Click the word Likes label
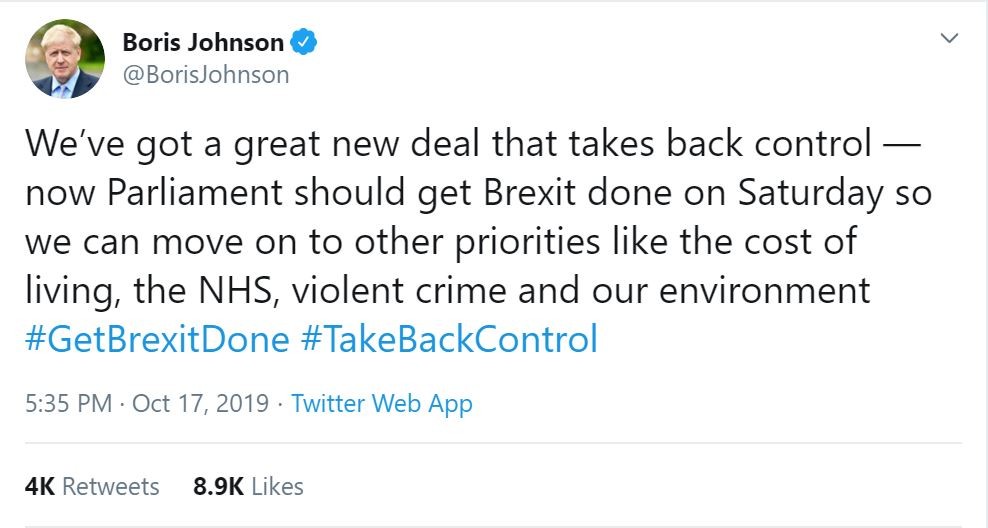The width and height of the screenshot is (988, 528). pos(277,487)
